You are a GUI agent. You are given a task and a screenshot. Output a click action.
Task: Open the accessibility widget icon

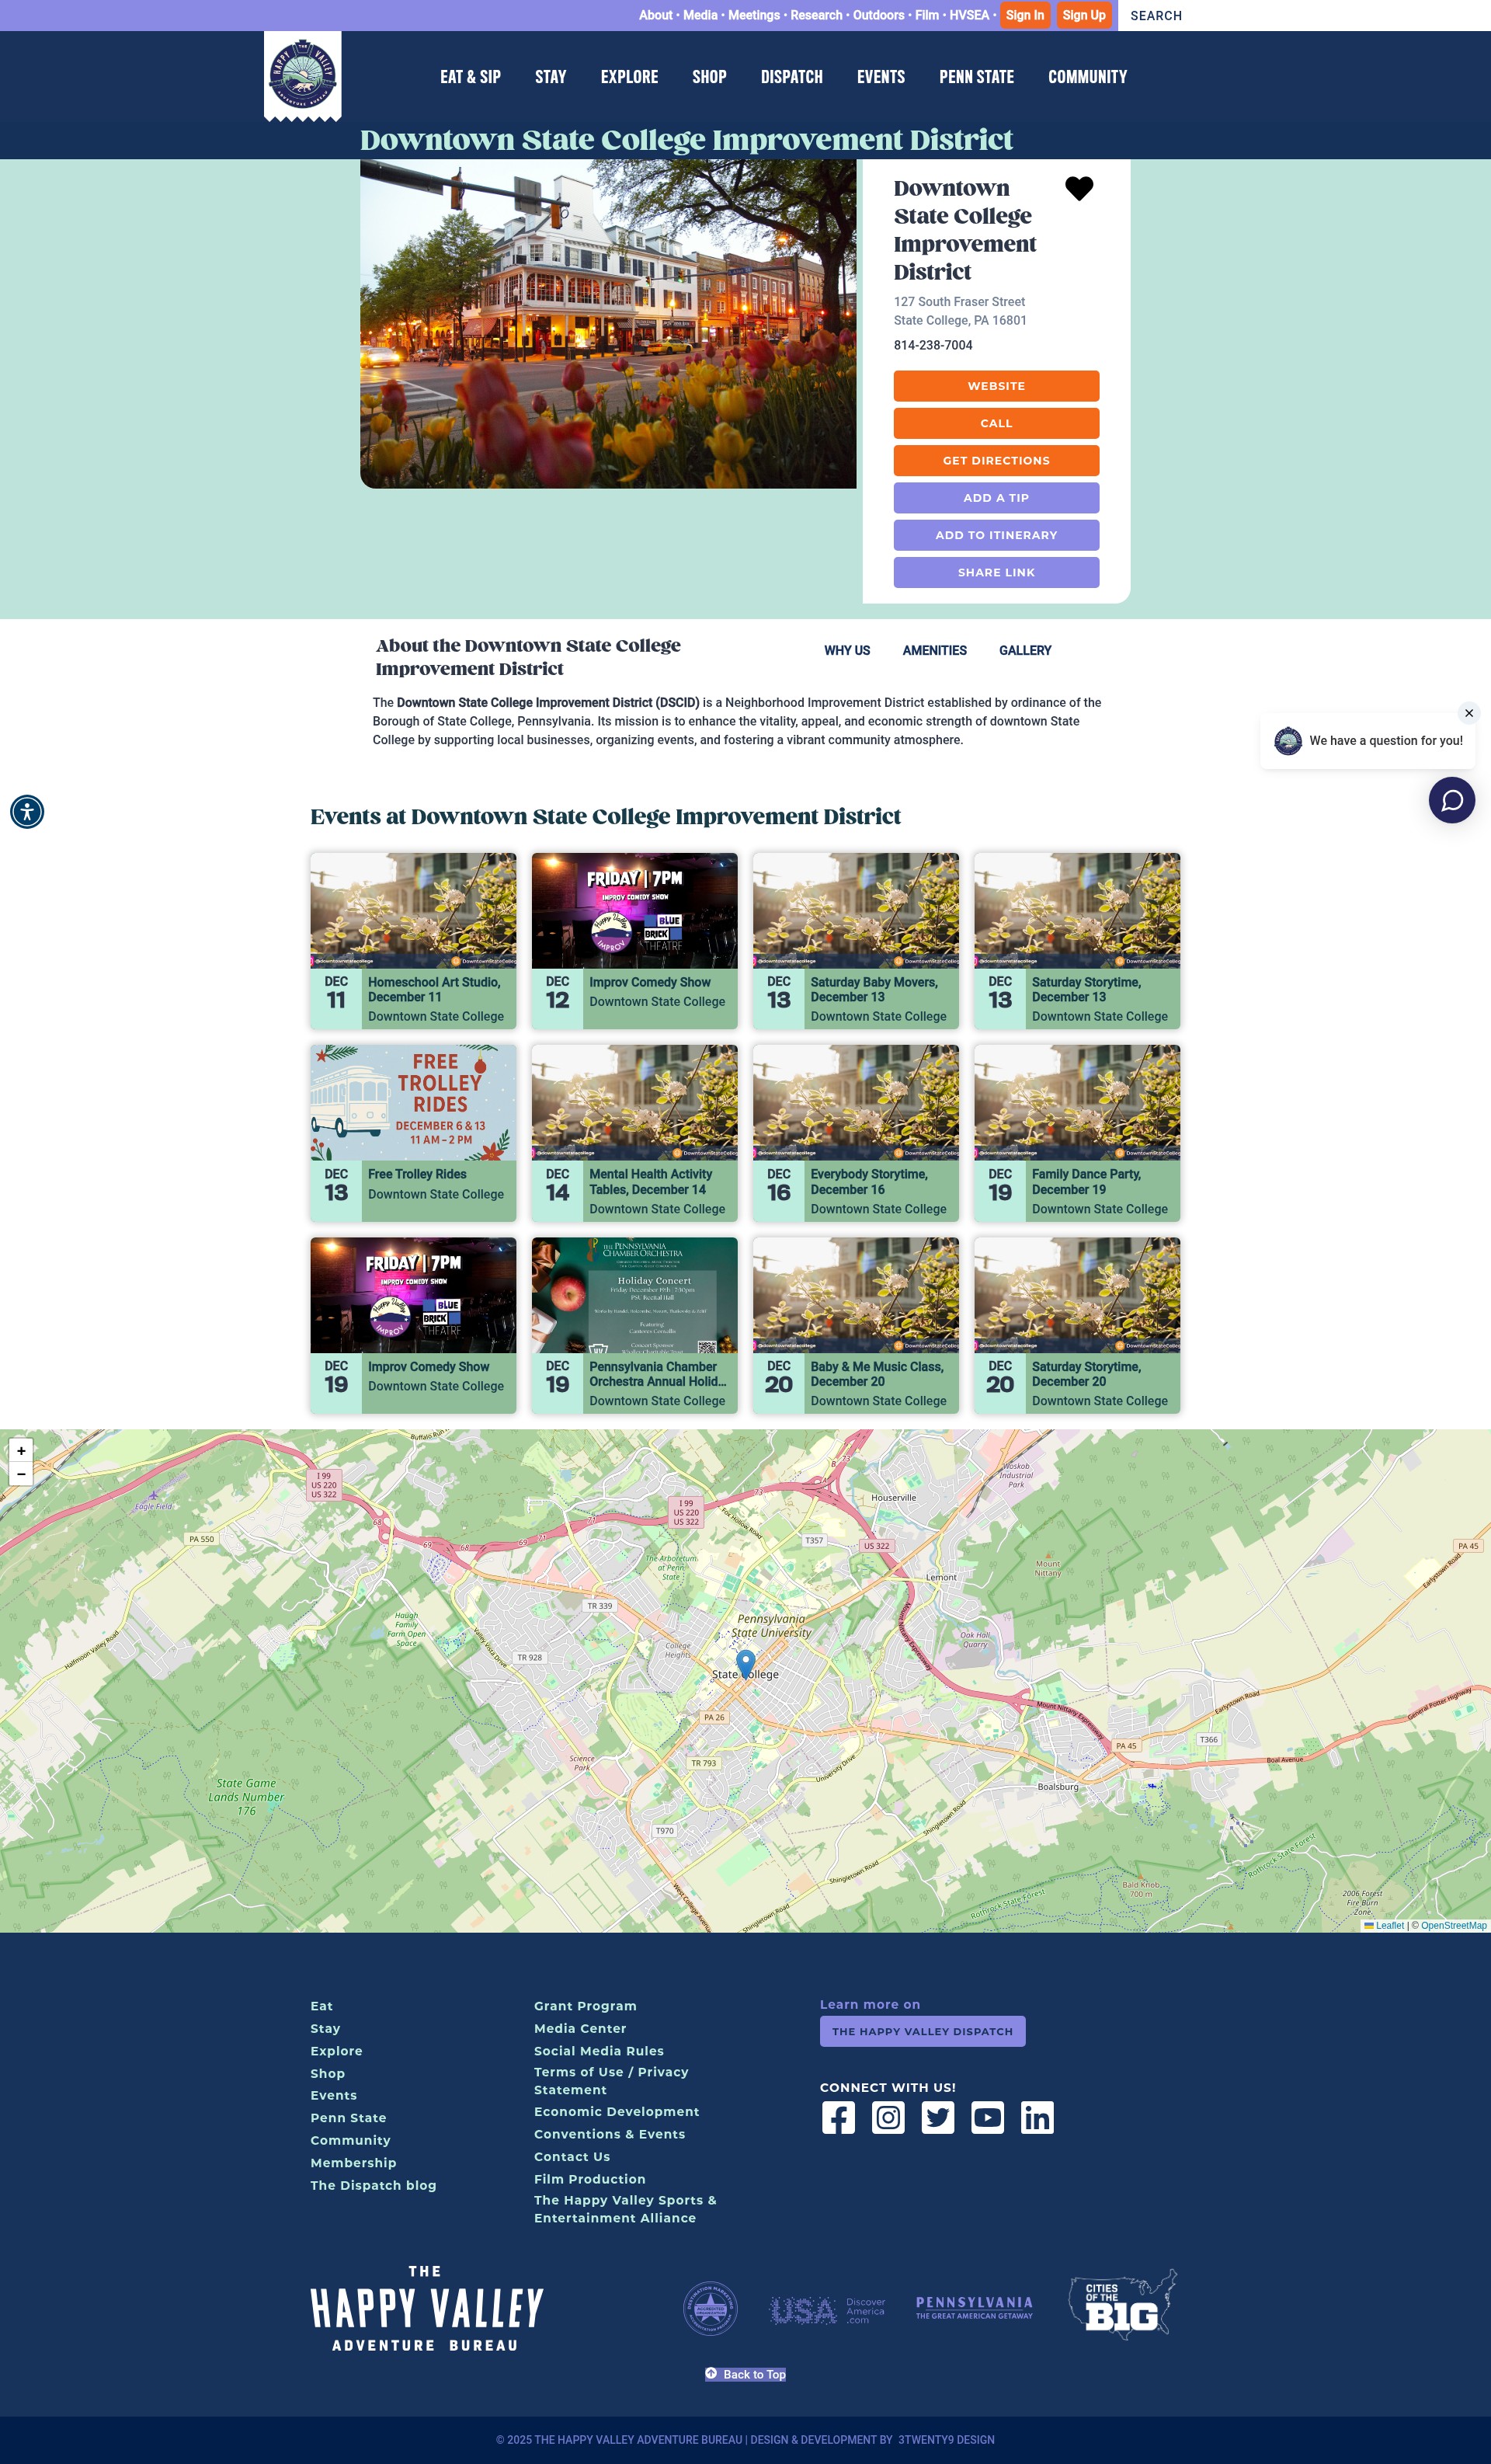point(27,811)
